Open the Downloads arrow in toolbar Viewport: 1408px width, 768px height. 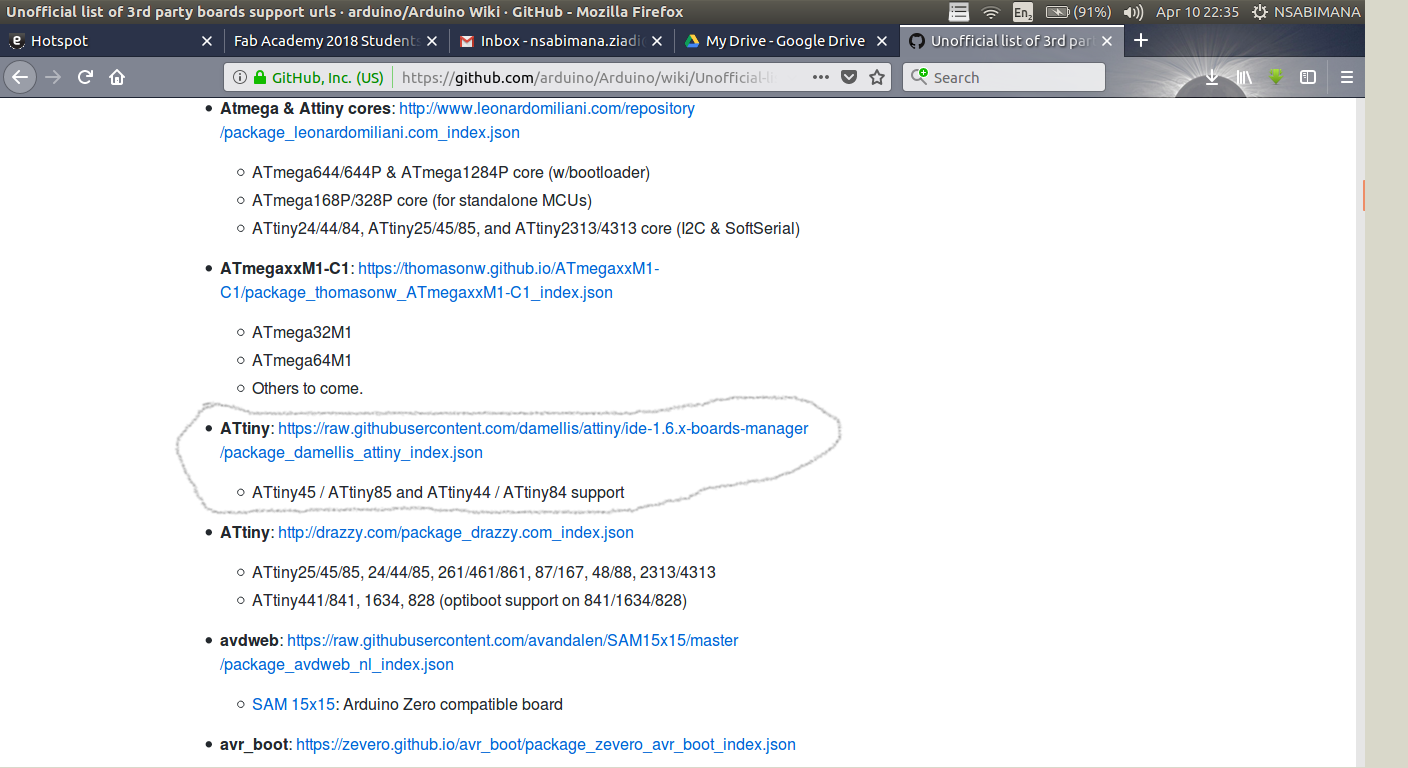pos(1212,77)
